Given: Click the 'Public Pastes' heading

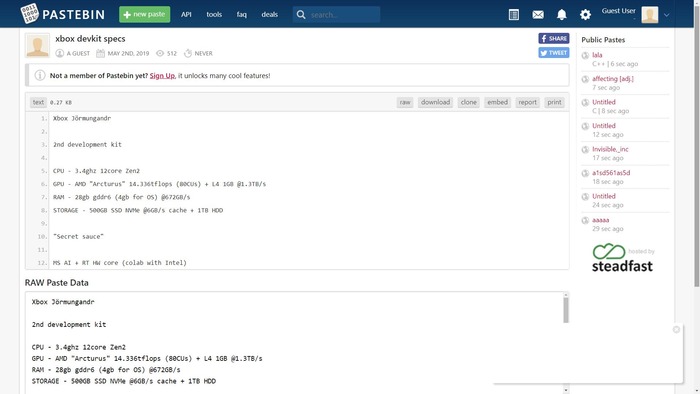Looking at the screenshot, I should (x=603, y=40).
